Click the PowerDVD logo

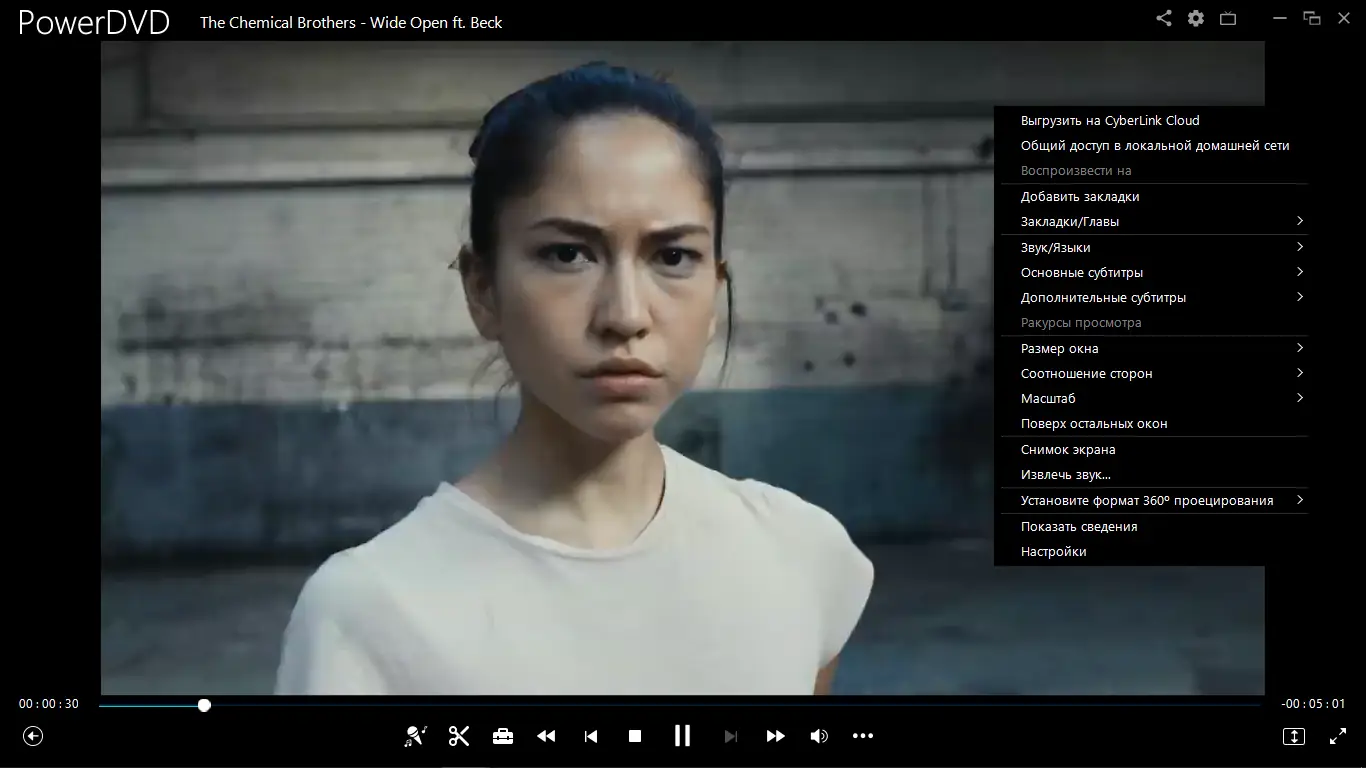[x=94, y=21]
